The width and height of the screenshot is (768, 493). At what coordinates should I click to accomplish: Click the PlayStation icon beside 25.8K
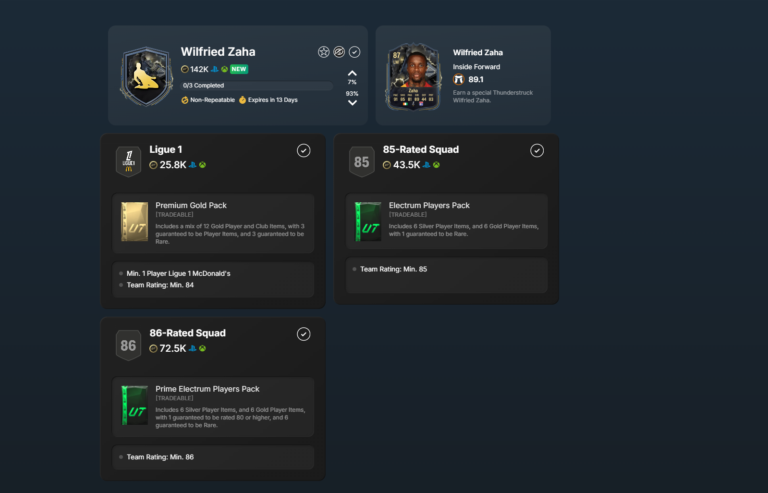[192, 165]
